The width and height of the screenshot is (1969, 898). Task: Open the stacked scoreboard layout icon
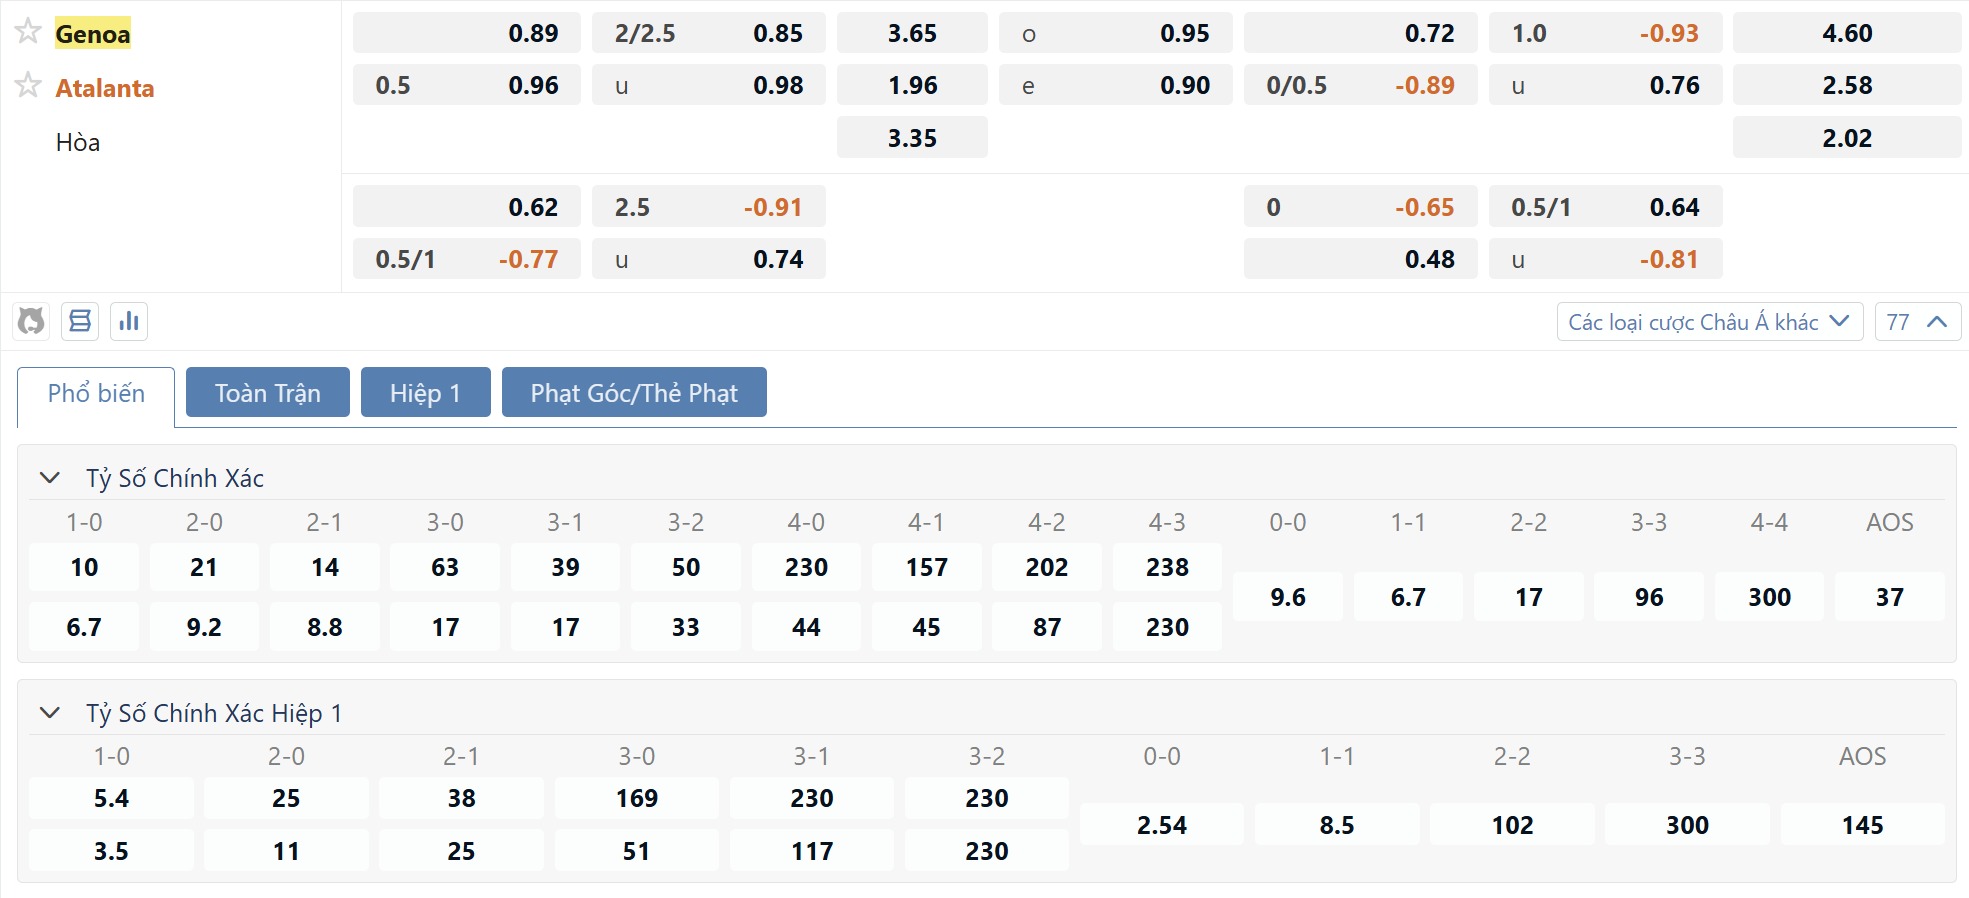tap(80, 322)
